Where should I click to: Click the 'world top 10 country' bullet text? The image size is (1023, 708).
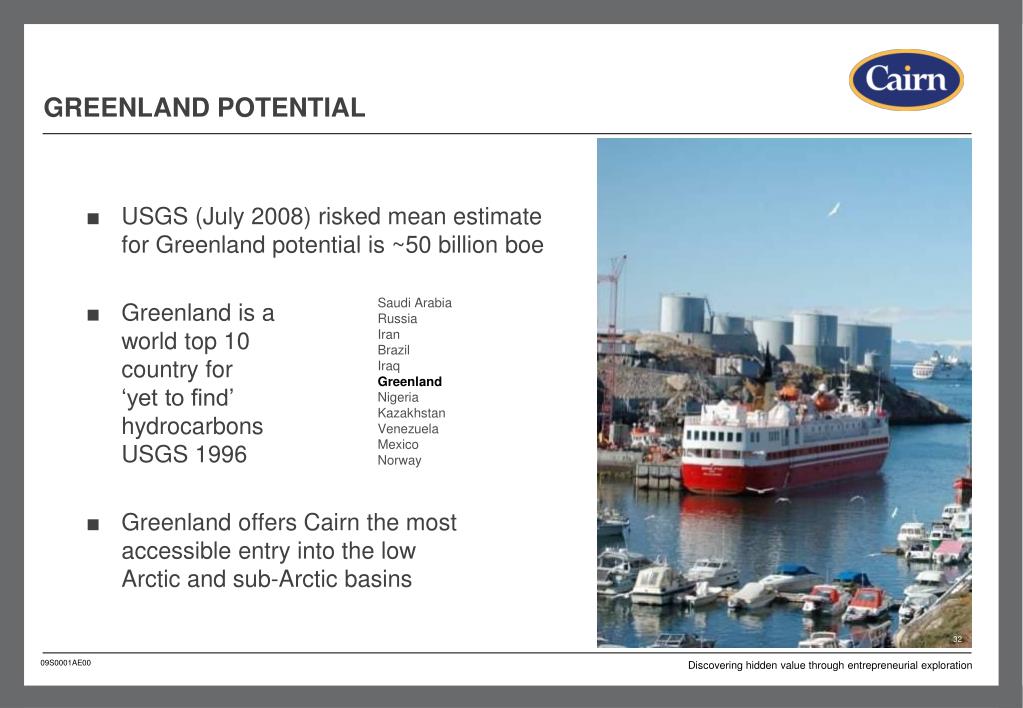click(198, 384)
